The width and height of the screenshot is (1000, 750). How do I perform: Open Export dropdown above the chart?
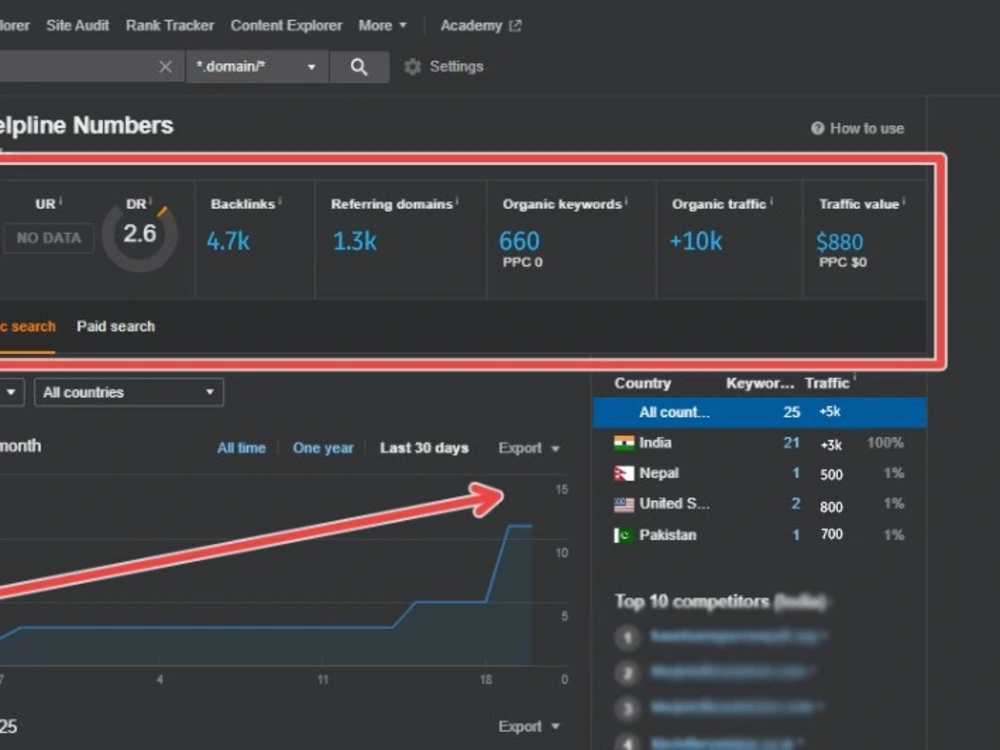pos(529,448)
